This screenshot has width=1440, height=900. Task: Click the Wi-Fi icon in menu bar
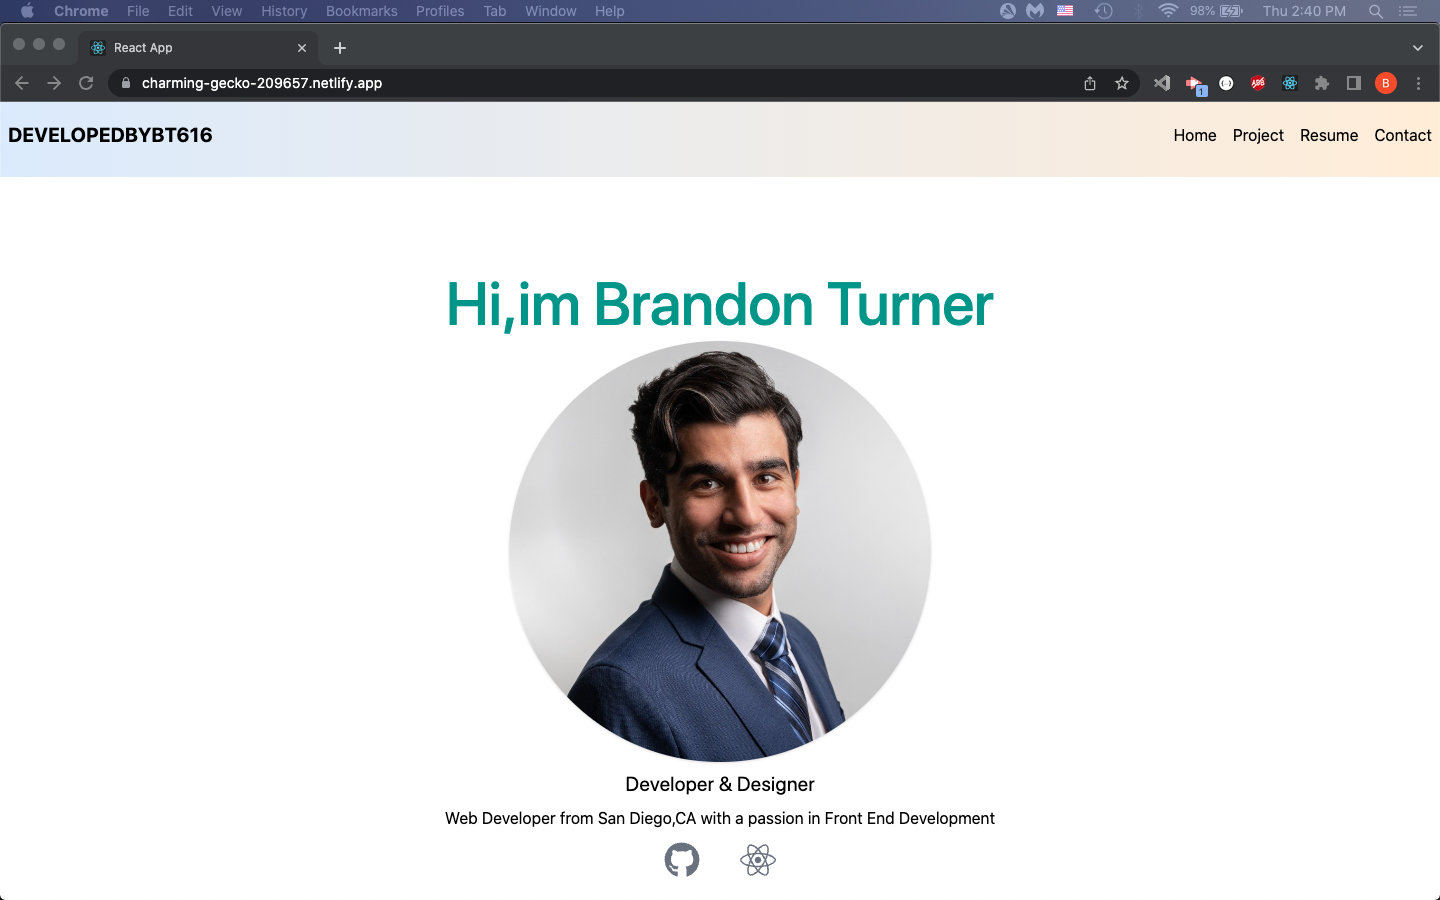point(1167,11)
